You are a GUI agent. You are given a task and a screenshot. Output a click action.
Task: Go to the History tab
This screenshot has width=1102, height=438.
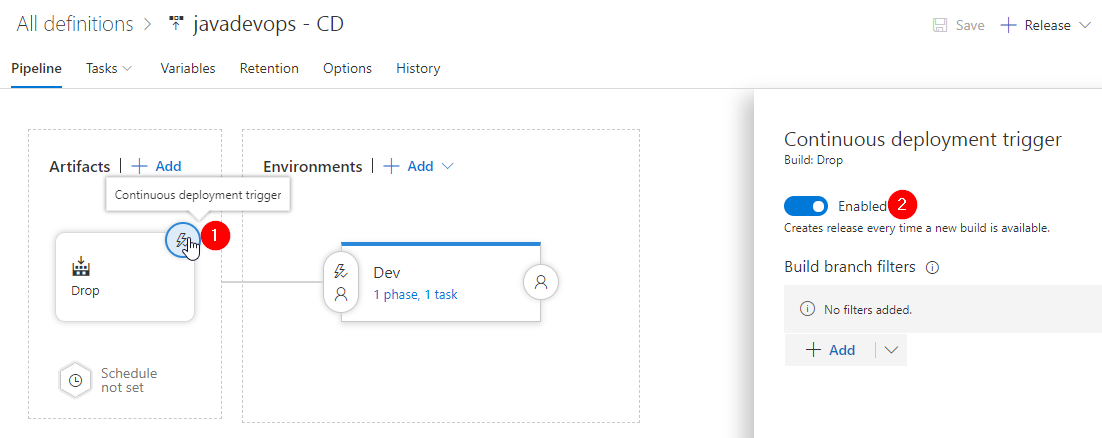point(418,68)
